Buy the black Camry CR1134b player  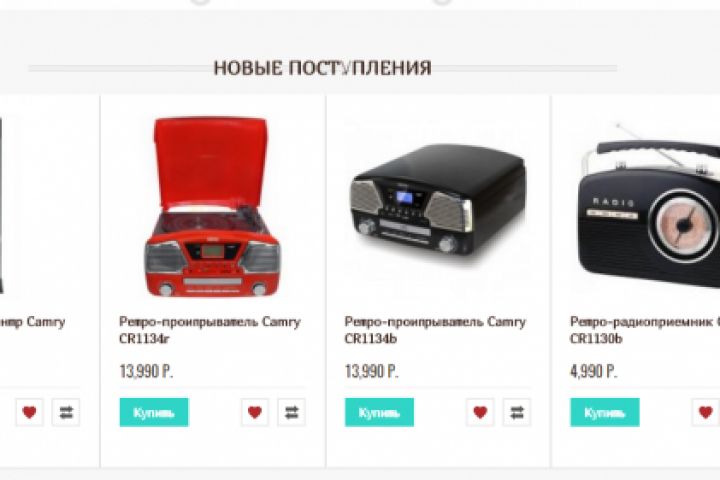click(379, 412)
